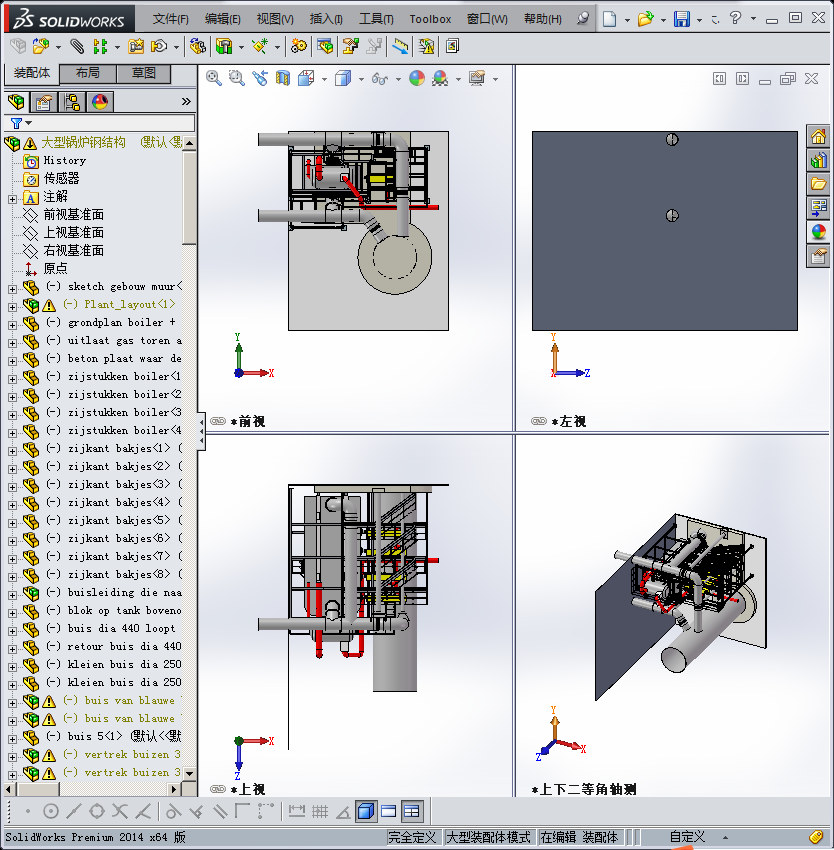
Task: Click the Measure ruler tool in the toolbar
Action: tap(400, 47)
